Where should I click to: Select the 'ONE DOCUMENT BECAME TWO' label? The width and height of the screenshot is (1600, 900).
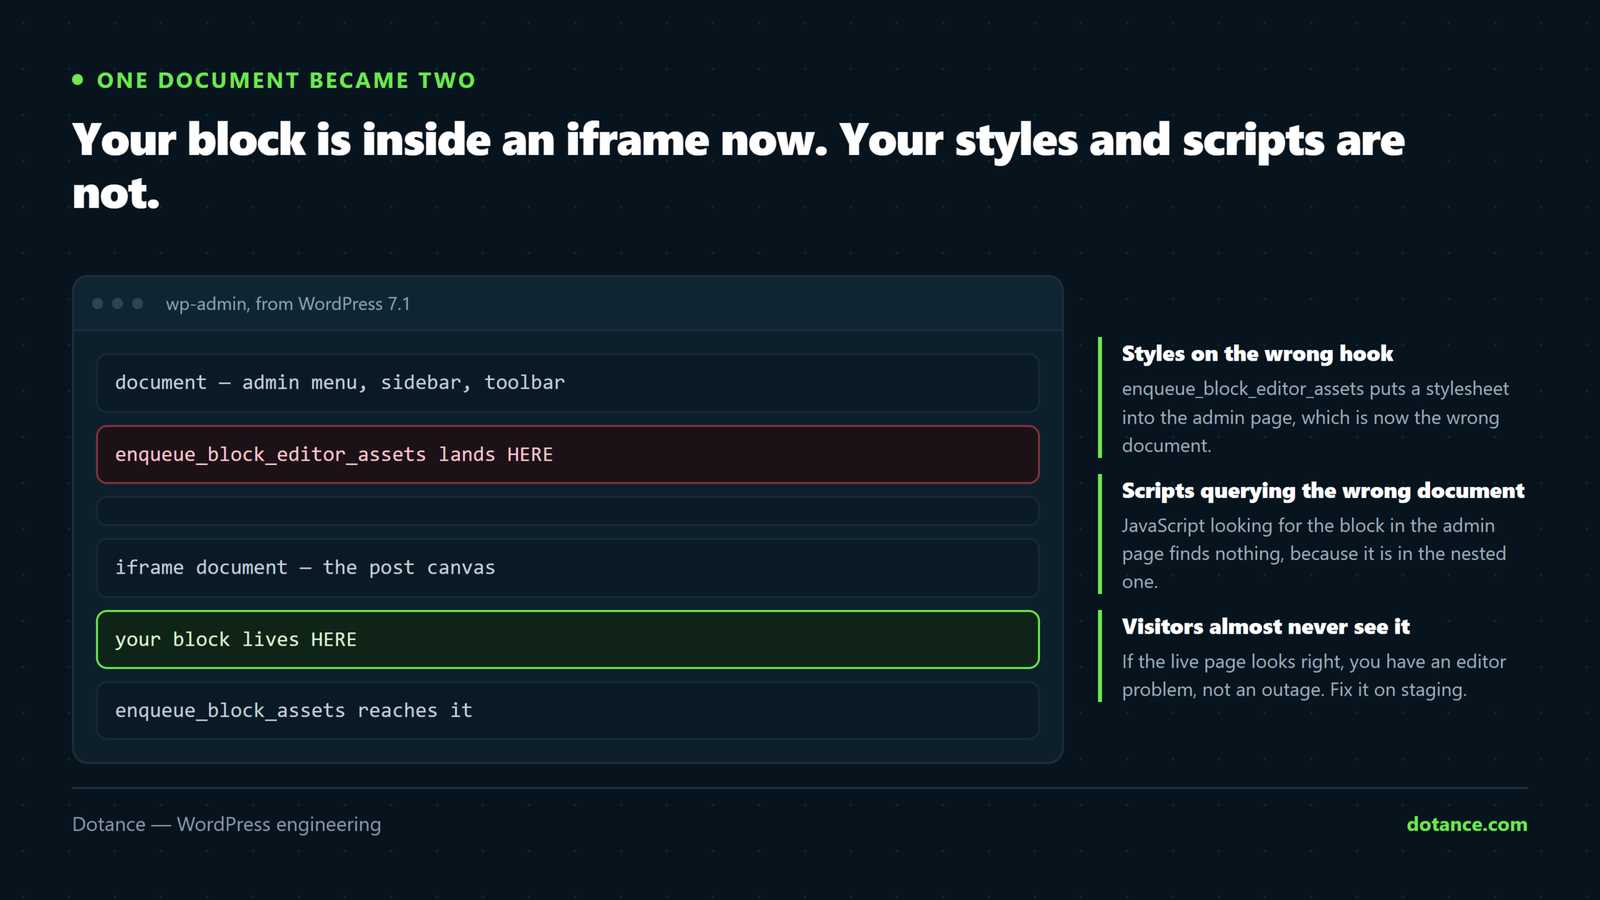click(286, 80)
